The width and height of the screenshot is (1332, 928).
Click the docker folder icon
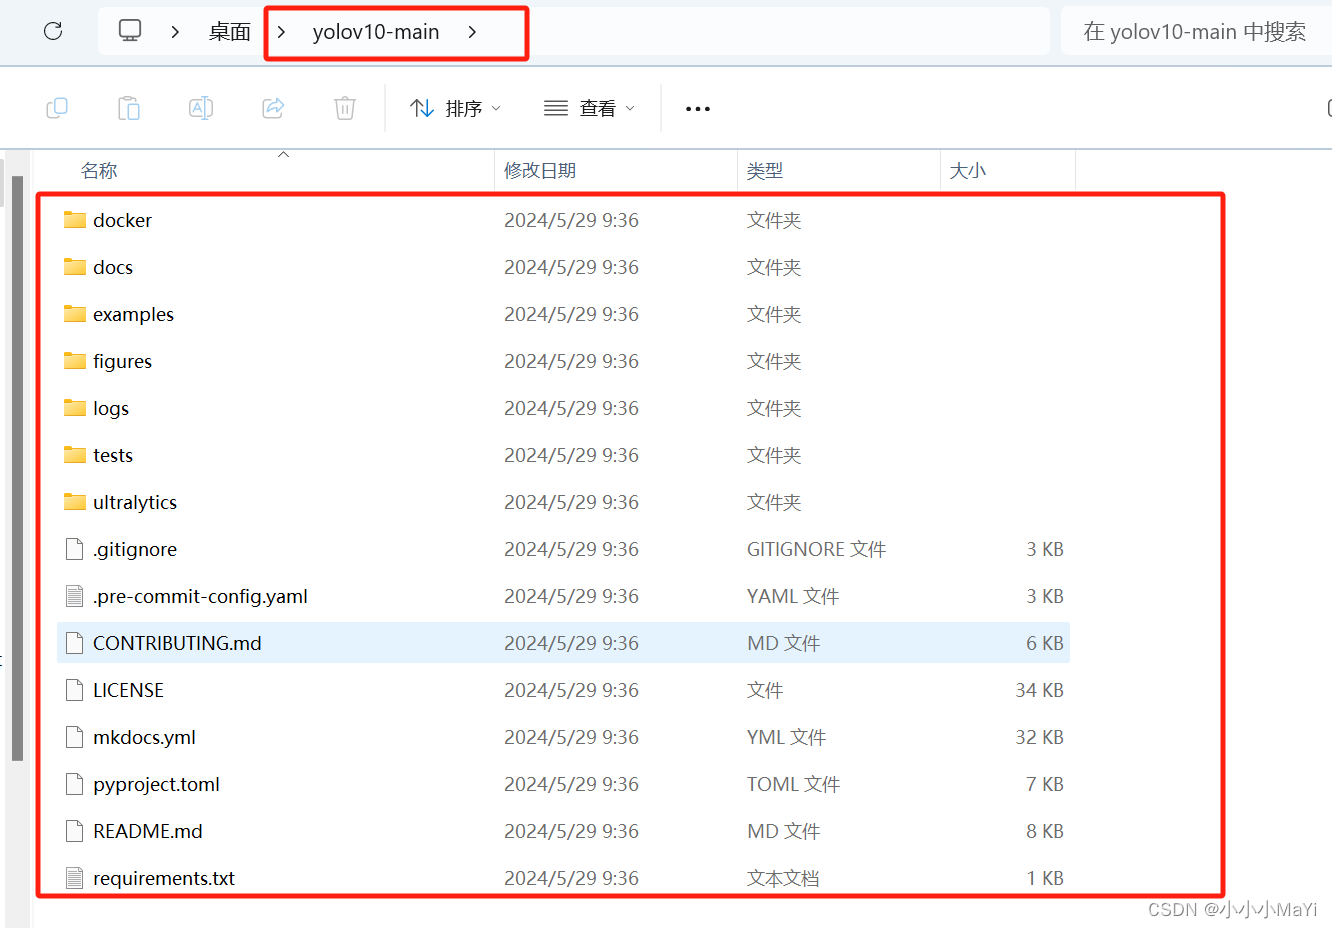pyautogui.click(x=75, y=220)
